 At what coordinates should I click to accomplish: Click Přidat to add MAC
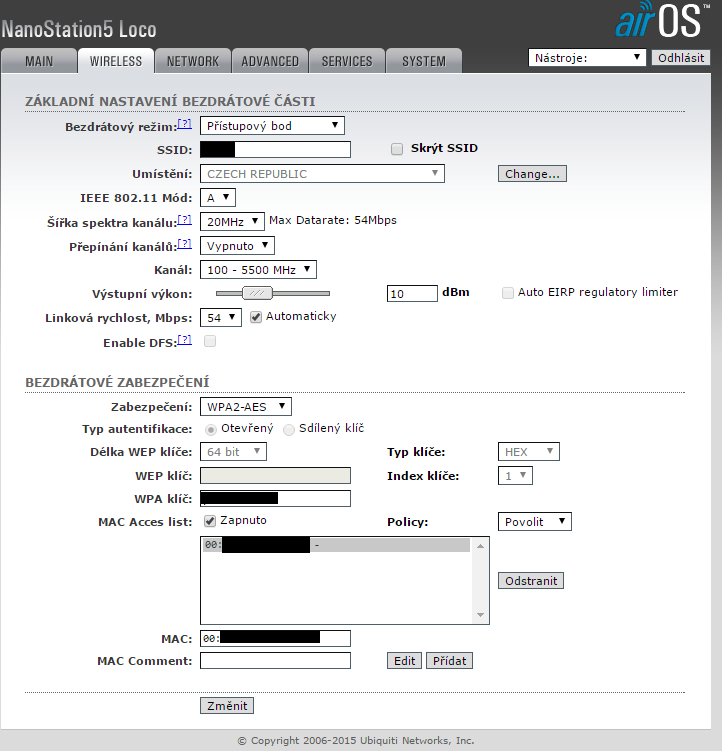pos(449,660)
